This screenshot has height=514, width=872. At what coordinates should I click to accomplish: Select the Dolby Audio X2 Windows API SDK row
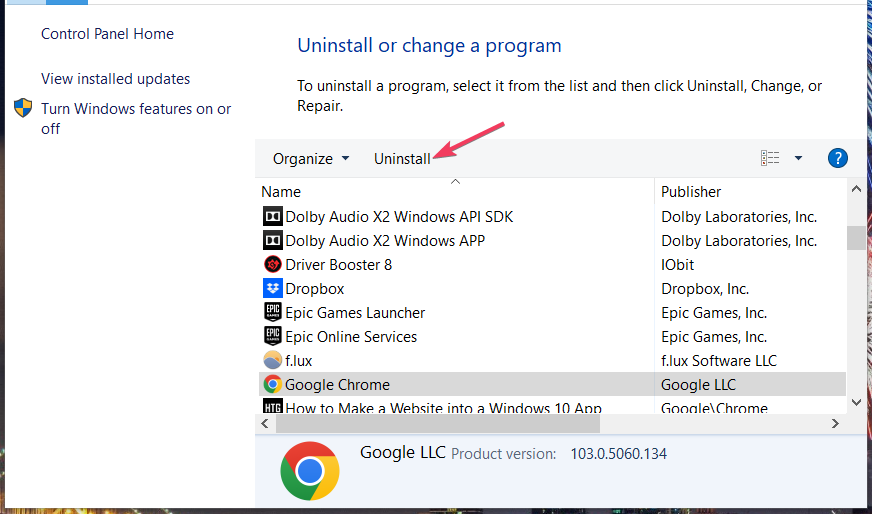552,216
